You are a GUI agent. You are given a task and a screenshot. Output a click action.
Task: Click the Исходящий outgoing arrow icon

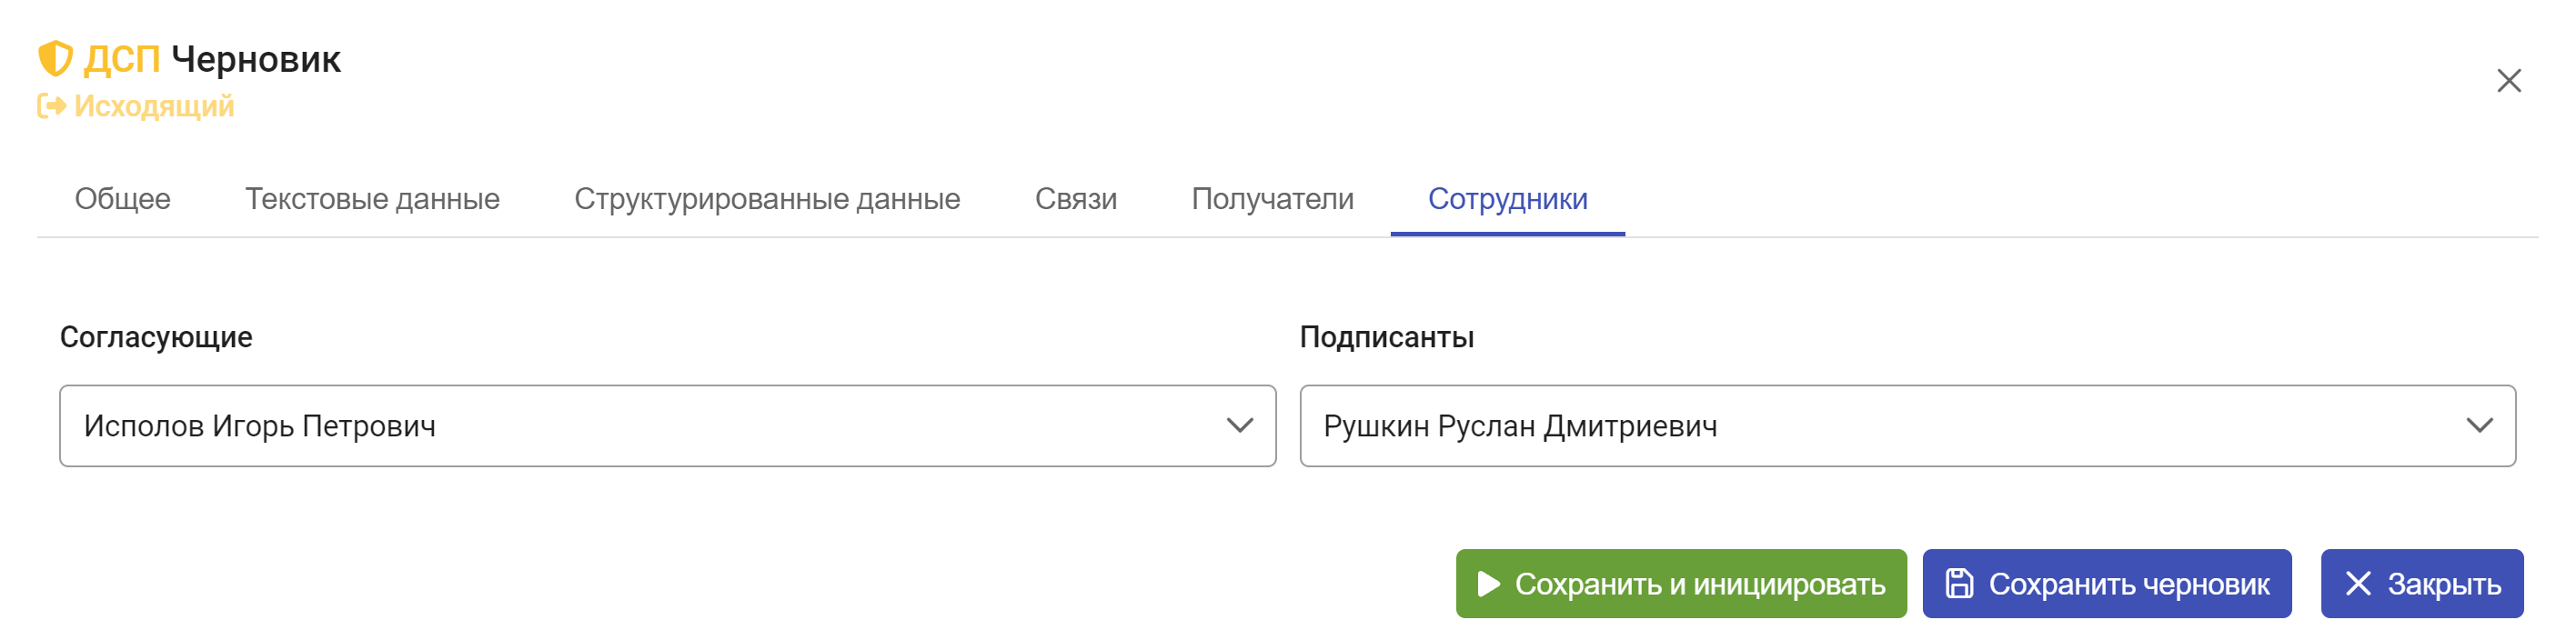coord(52,106)
